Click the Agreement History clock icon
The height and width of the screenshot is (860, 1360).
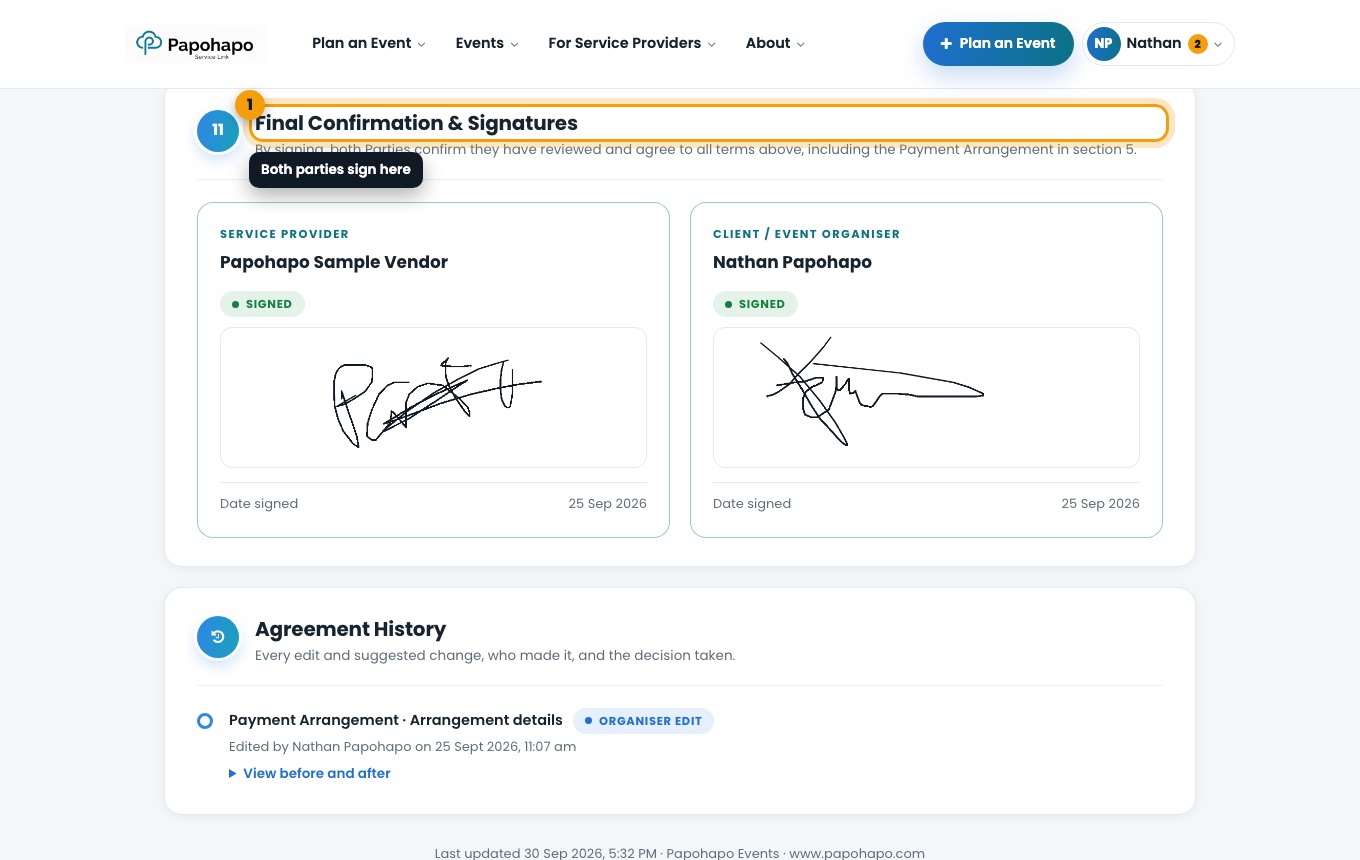pos(218,637)
